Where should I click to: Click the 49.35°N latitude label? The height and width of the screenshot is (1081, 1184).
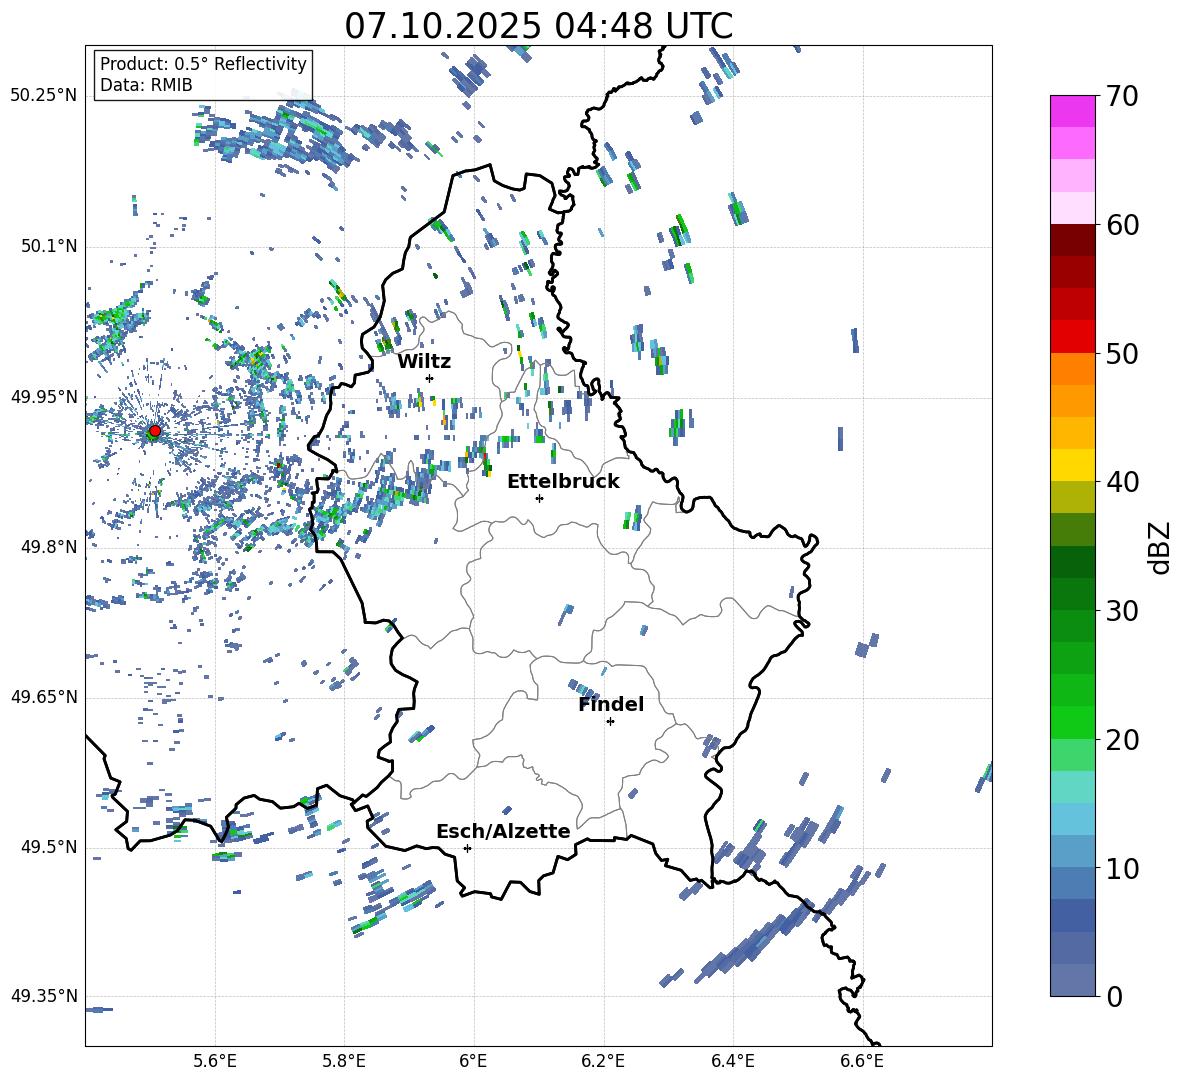click(44, 996)
